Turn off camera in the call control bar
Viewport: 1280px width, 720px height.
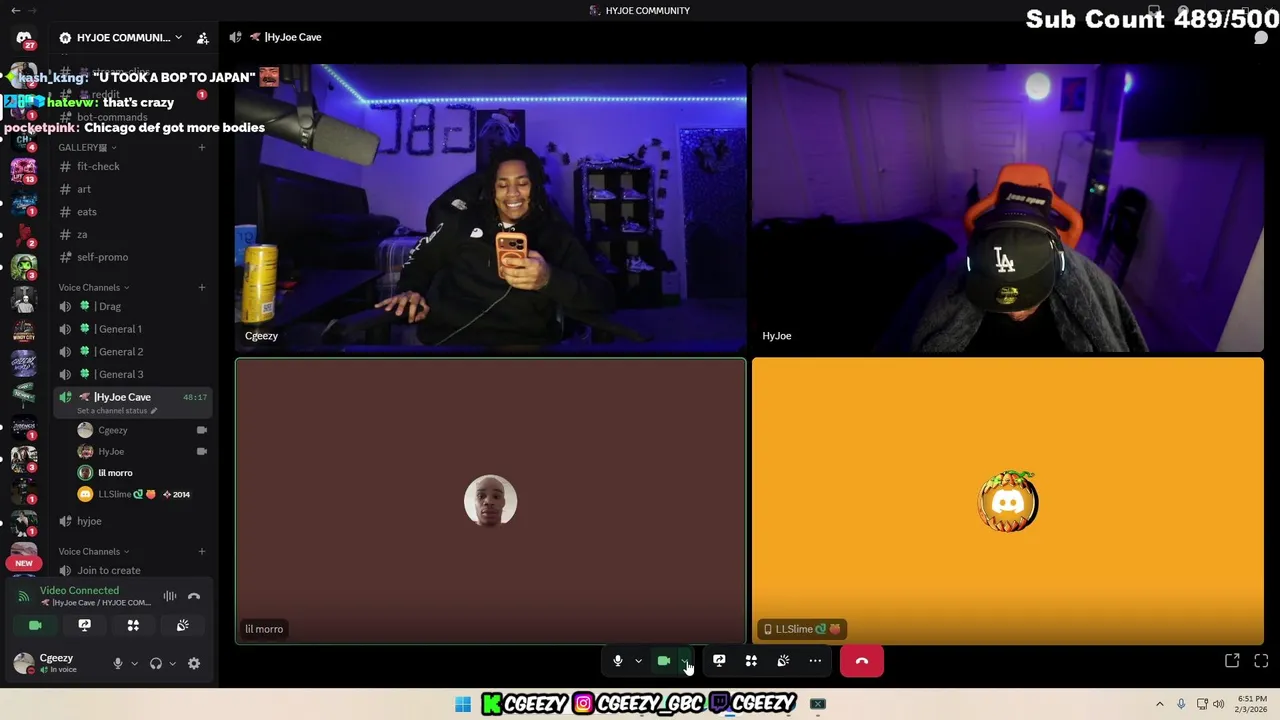[x=663, y=661]
